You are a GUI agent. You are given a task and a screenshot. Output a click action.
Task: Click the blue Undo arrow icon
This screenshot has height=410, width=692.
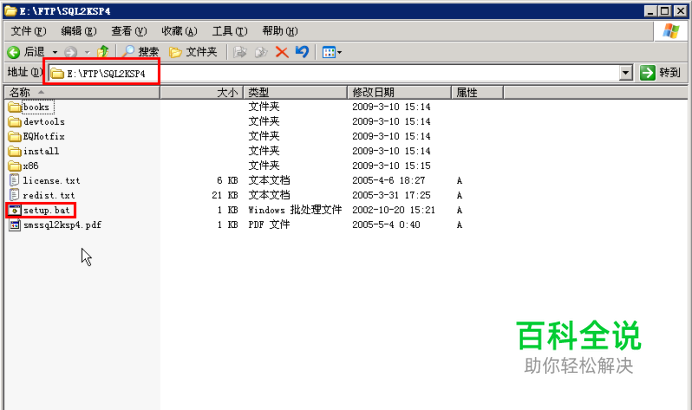pyautogui.click(x=302, y=52)
